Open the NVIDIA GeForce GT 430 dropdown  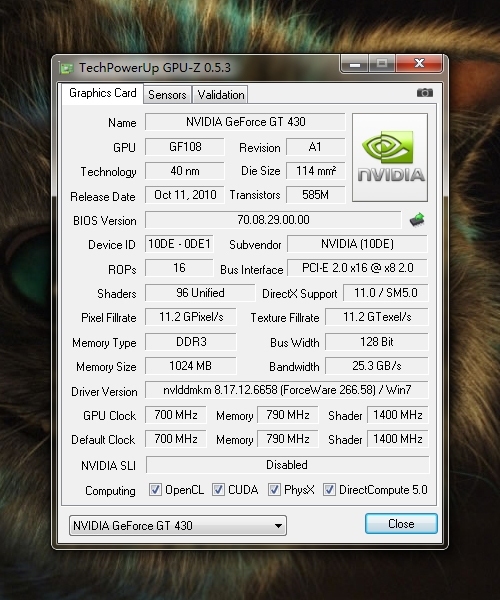click(x=178, y=525)
